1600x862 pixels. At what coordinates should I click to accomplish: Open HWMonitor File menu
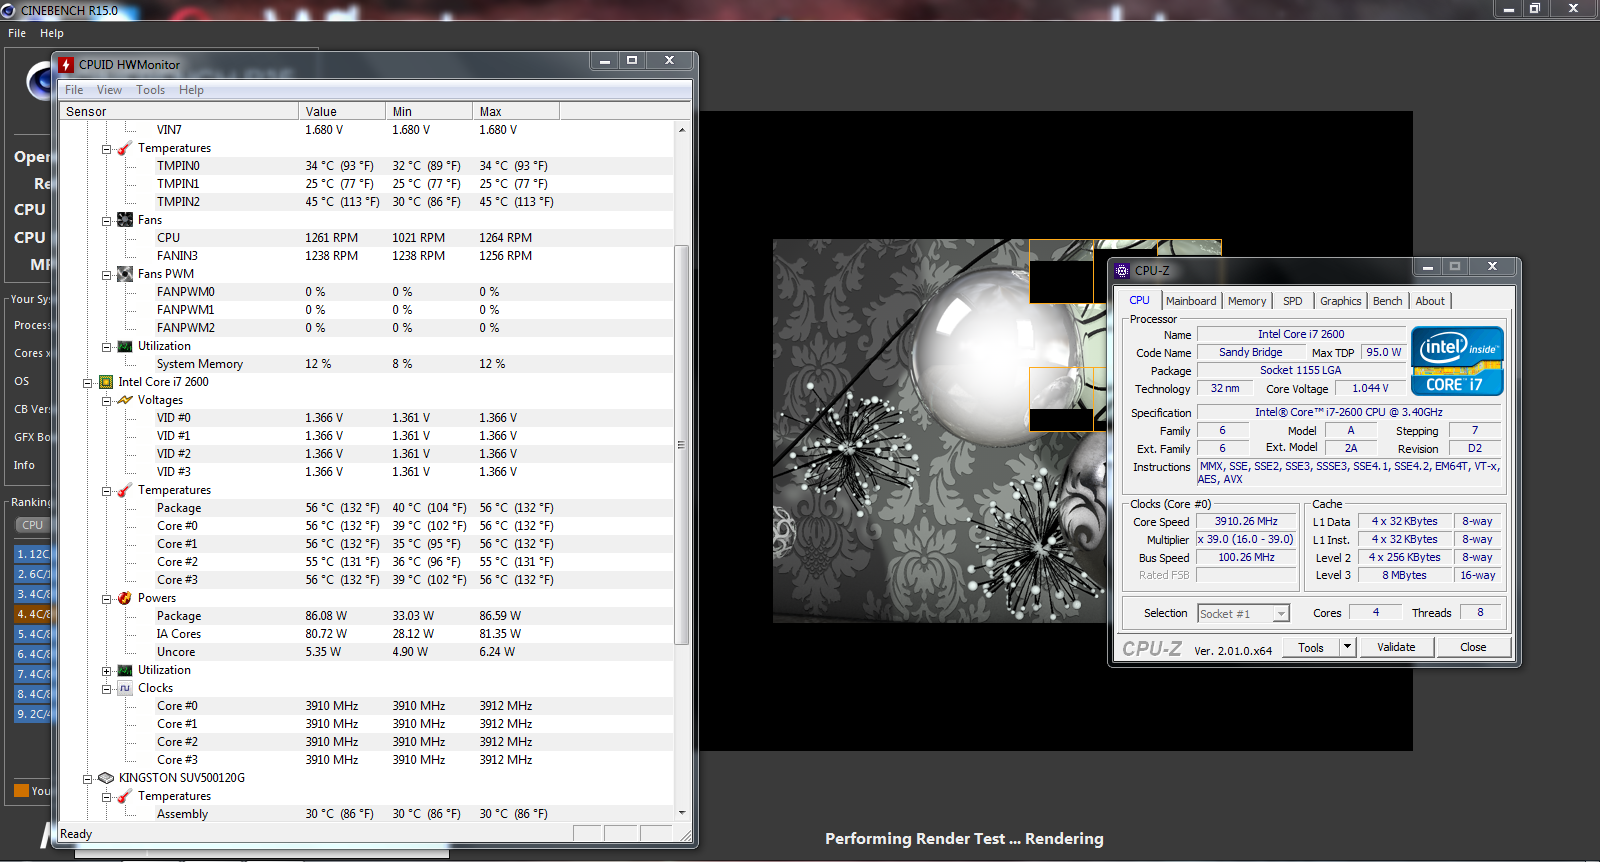point(74,90)
